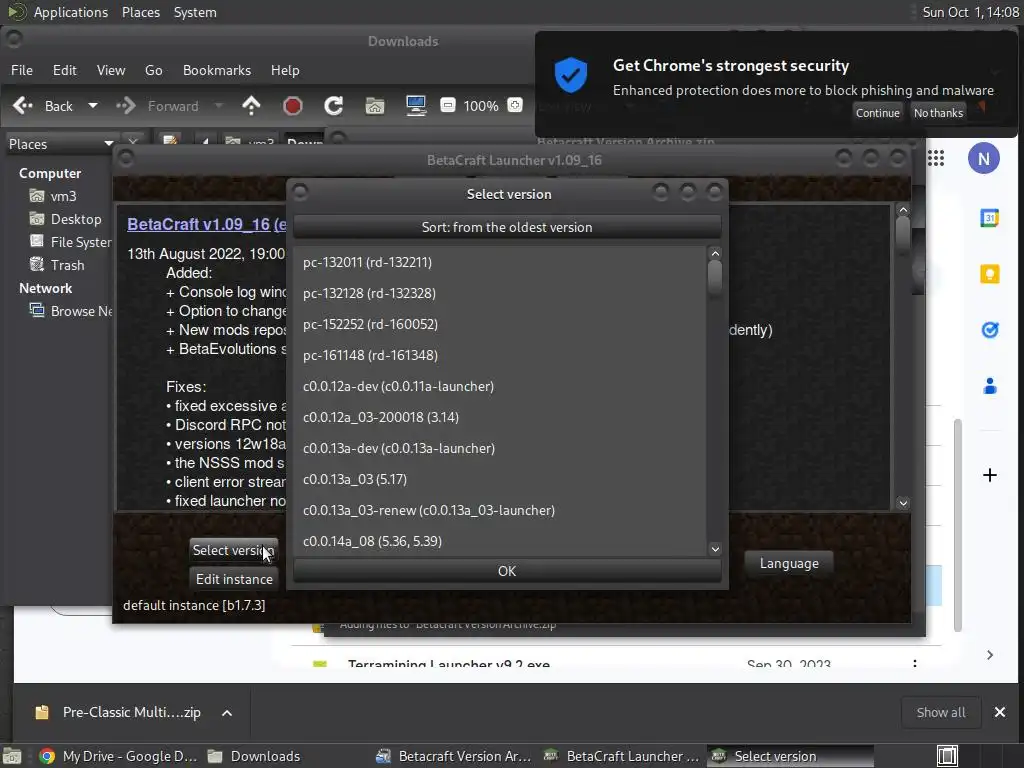Select Desktop in Places sidebar
The image size is (1024, 768).
[65, 219]
